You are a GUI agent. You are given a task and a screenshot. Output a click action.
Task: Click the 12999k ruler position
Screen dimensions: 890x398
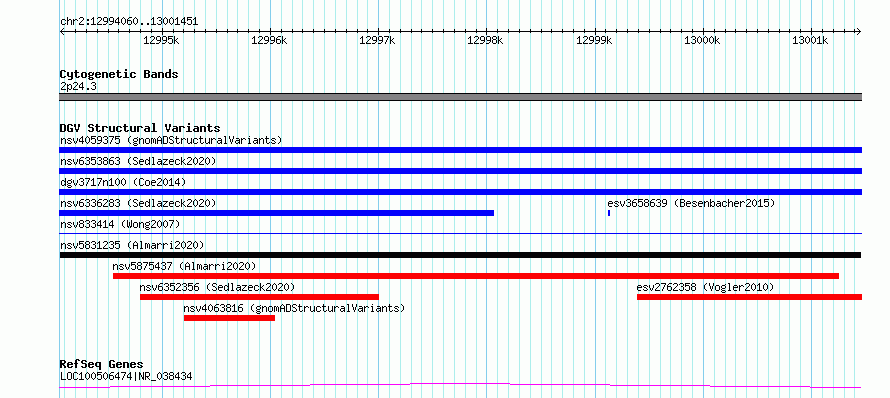pyautogui.click(x=594, y=40)
